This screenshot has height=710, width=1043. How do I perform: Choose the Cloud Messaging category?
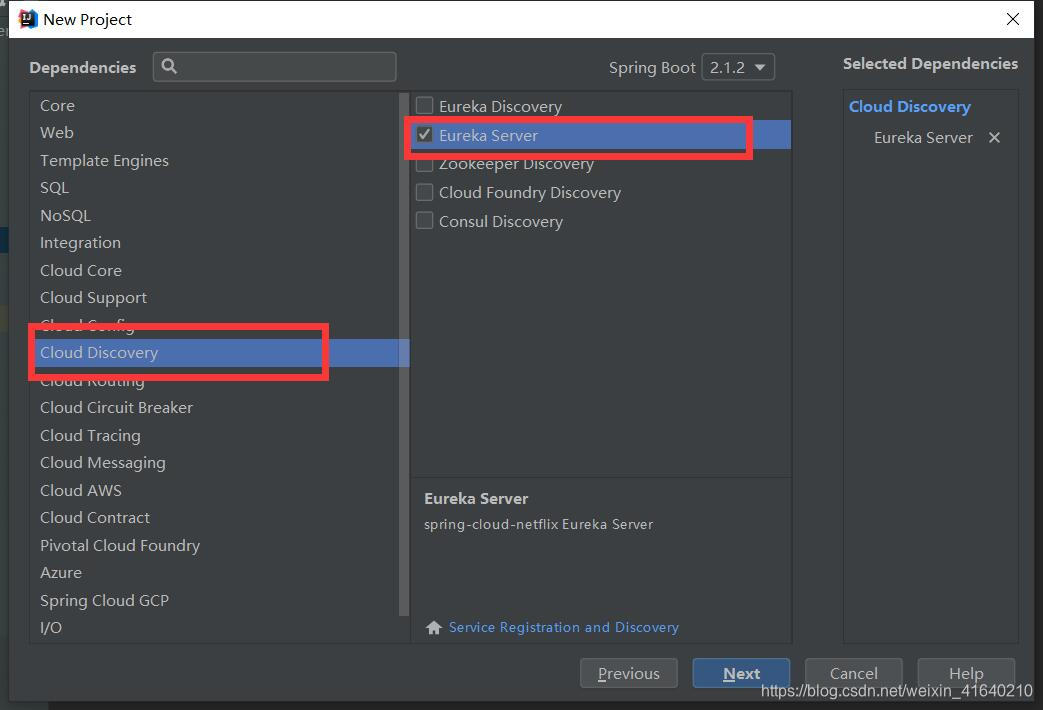tap(214, 462)
